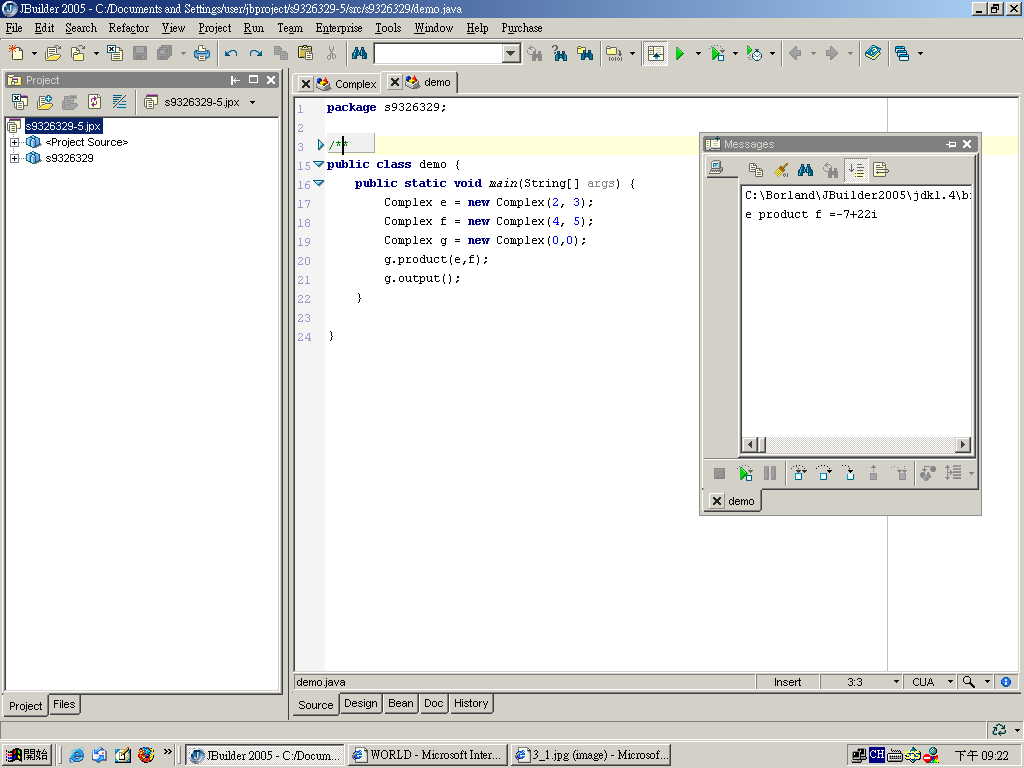Open the Debug project dropdown arrow
This screenshot has width=1024, height=768.
(x=735, y=54)
